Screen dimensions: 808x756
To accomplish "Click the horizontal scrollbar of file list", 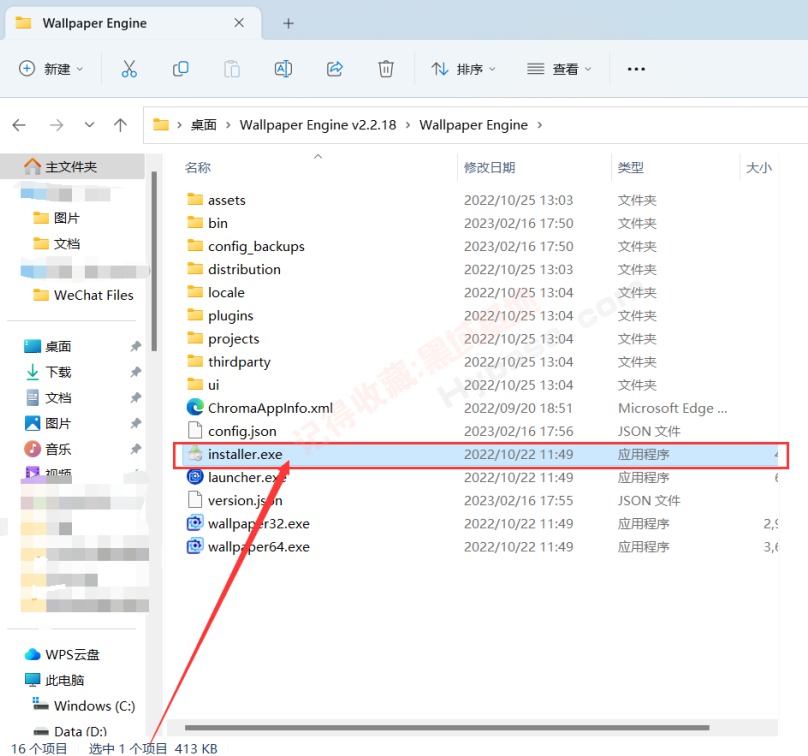I will 447,728.
